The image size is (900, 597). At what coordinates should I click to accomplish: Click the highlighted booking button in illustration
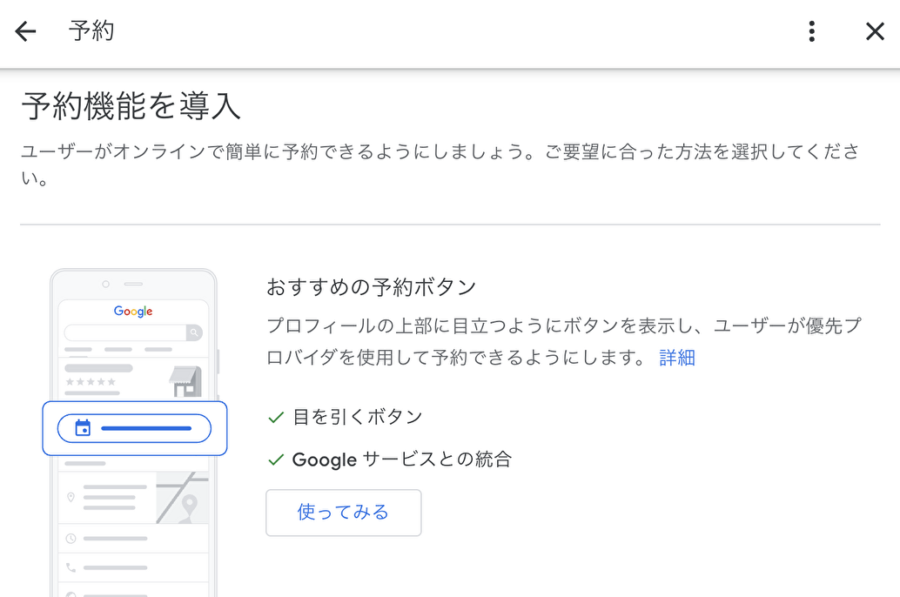coord(135,428)
